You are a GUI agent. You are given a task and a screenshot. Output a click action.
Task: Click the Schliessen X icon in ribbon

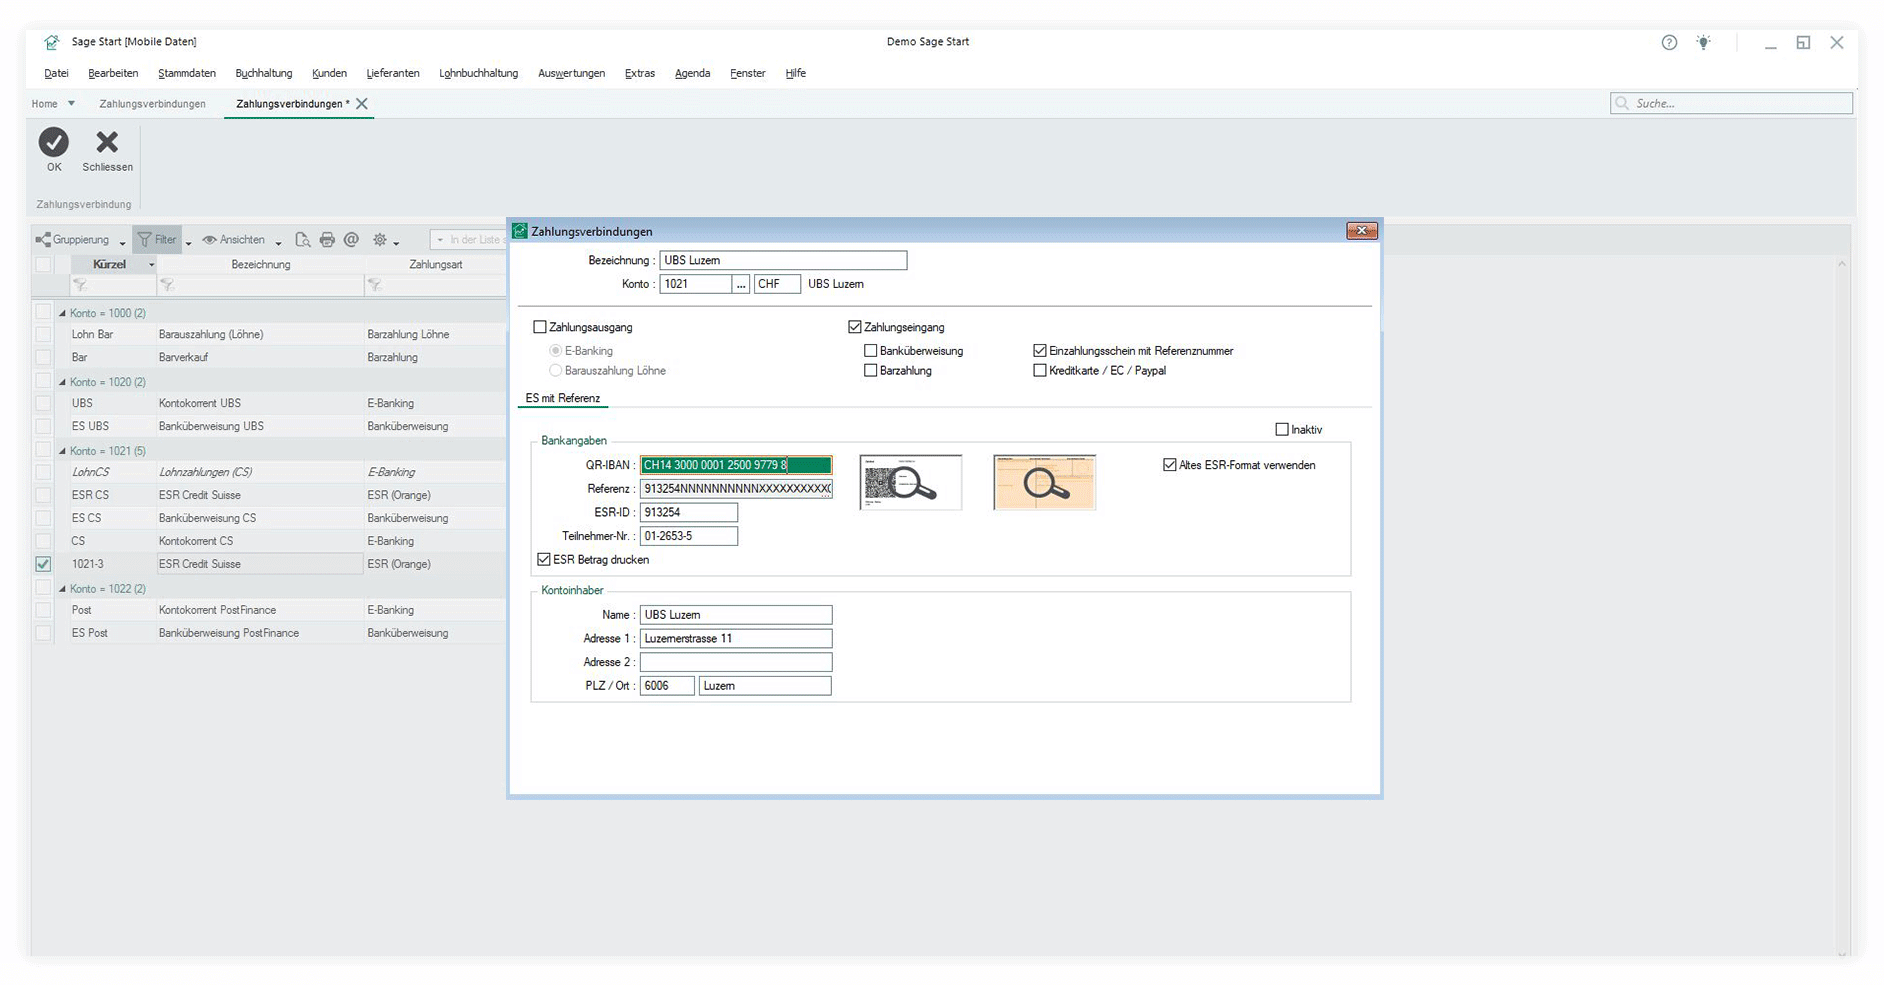click(x=107, y=142)
